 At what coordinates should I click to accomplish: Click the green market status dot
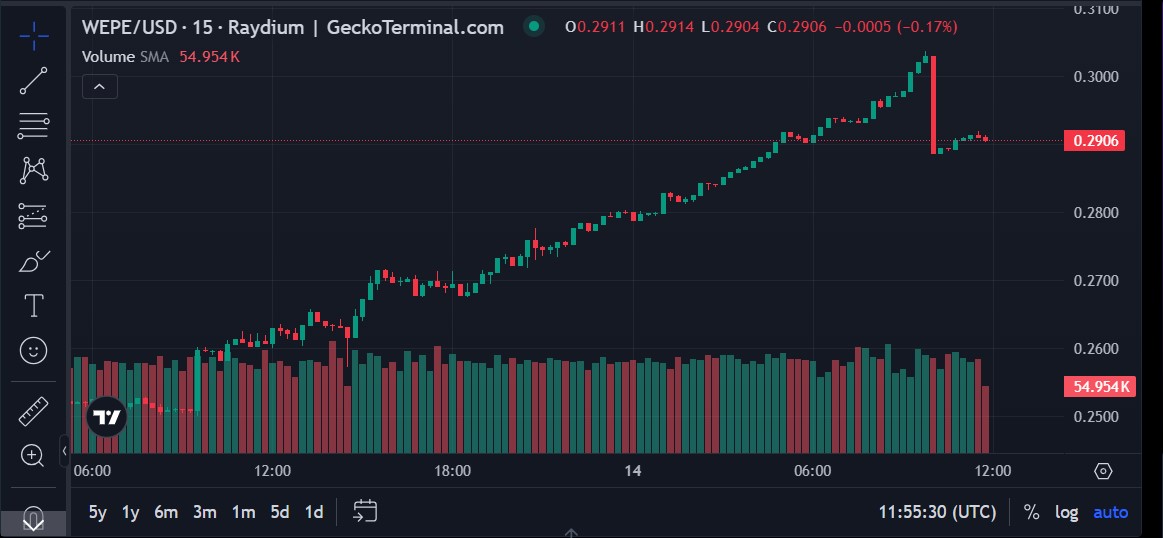[533, 27]
